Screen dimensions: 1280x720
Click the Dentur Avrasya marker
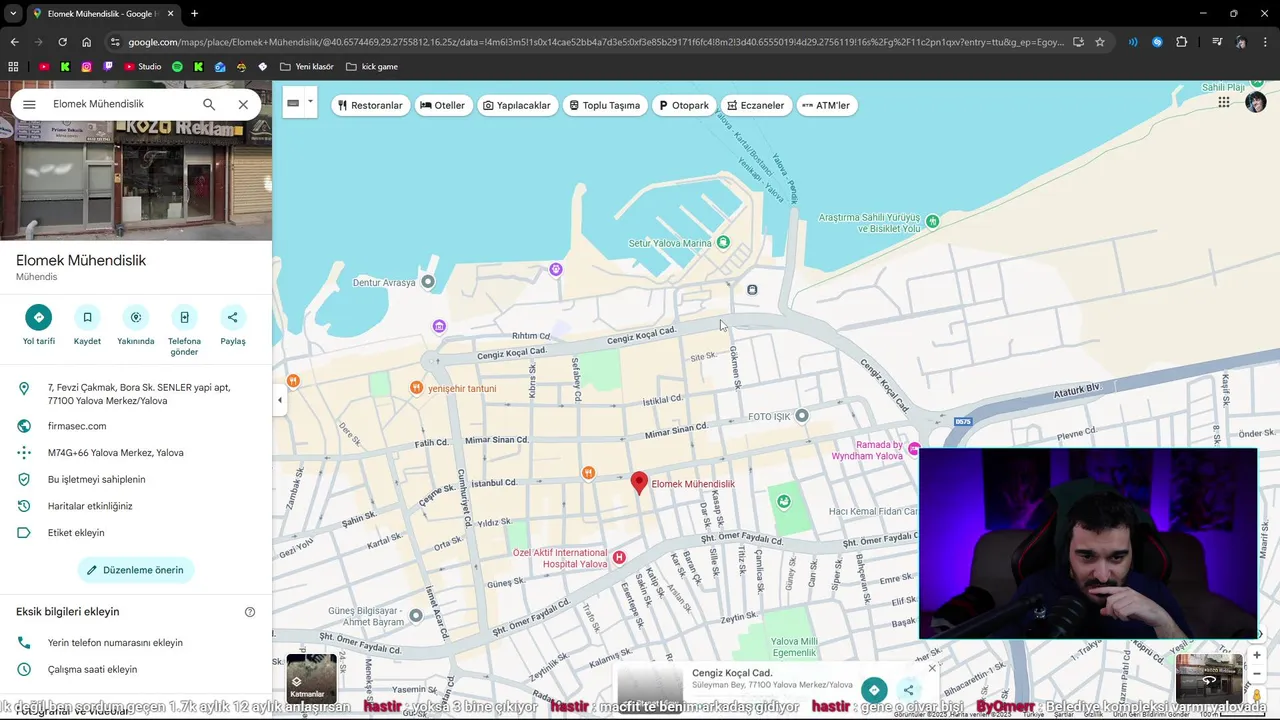pos(429,282)
